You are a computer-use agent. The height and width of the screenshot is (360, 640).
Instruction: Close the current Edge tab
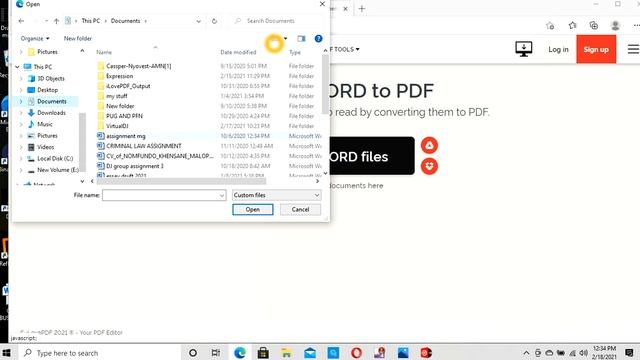click(345, 9)
